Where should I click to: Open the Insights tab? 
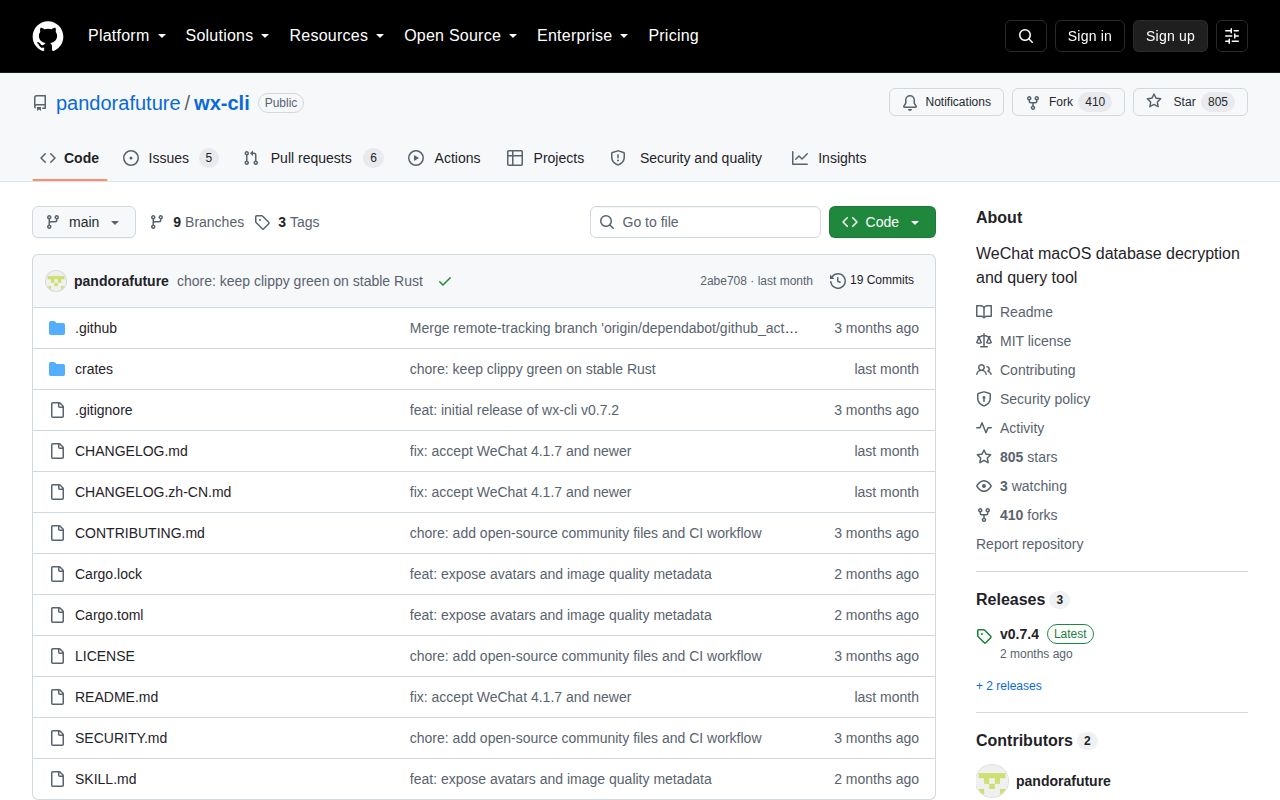829,158
